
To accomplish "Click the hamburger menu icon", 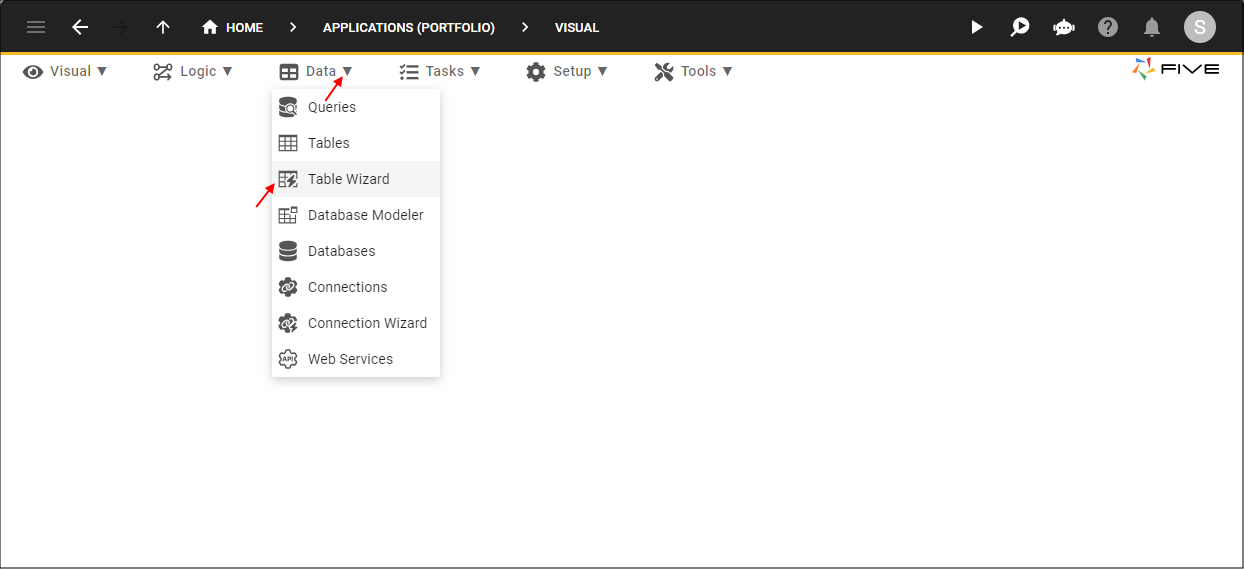I will (36, 27).
